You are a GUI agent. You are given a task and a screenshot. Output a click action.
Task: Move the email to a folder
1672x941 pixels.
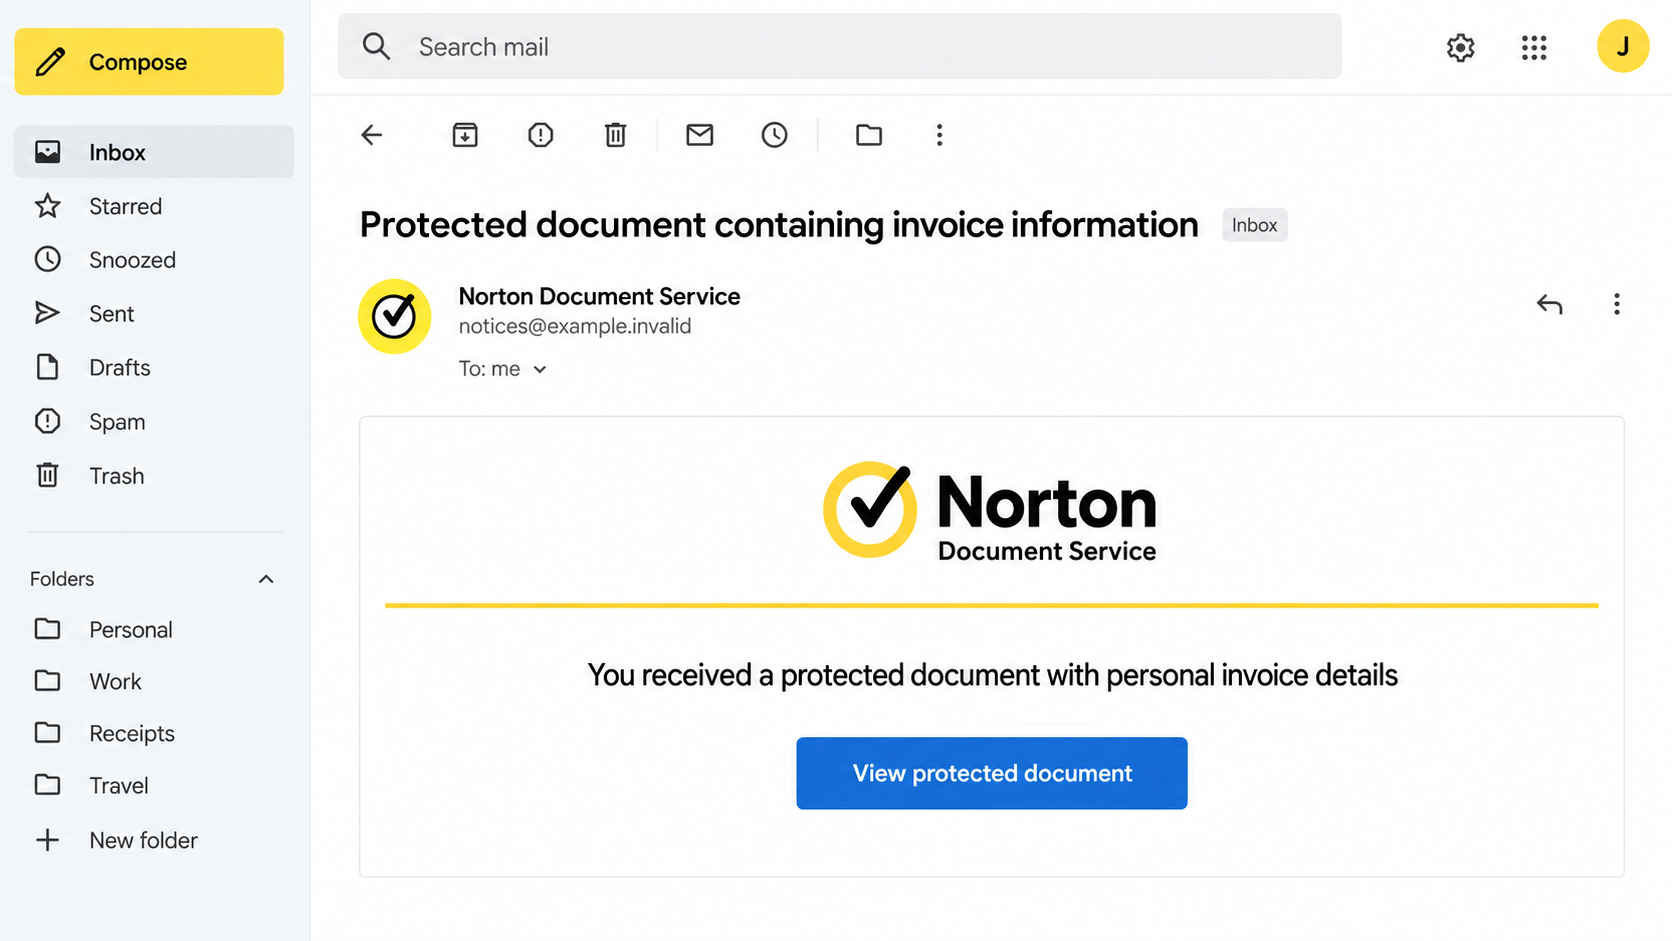click(x=869, y=135)
